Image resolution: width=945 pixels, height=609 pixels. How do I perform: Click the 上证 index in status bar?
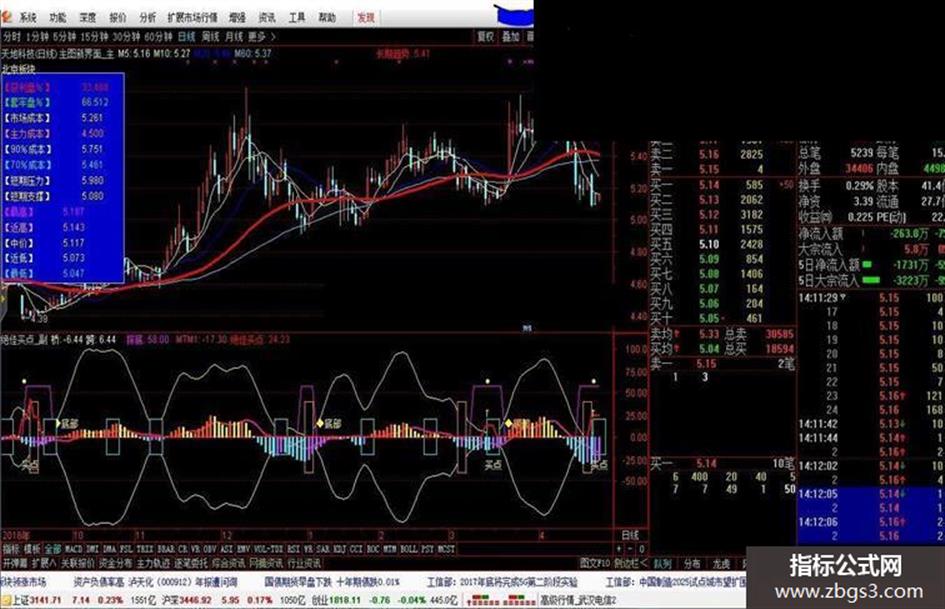(37, 601)
